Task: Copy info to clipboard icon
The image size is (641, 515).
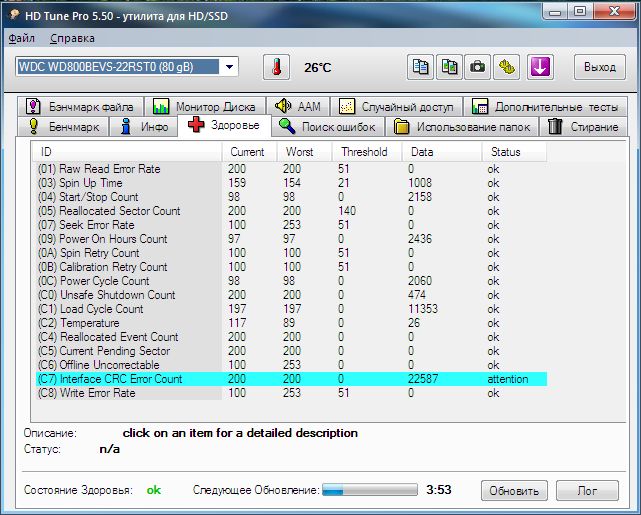Action: pos(420,67)
